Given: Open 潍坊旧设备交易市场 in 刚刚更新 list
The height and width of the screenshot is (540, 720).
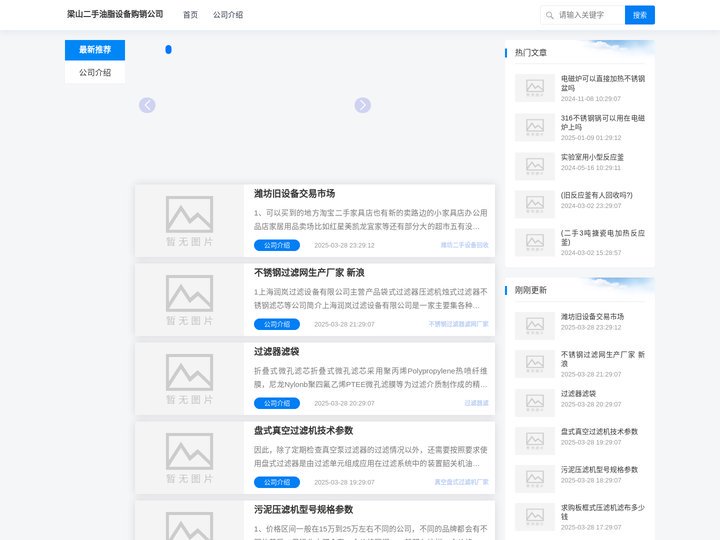Looking at the screenshot, I should tap(592, 316).
